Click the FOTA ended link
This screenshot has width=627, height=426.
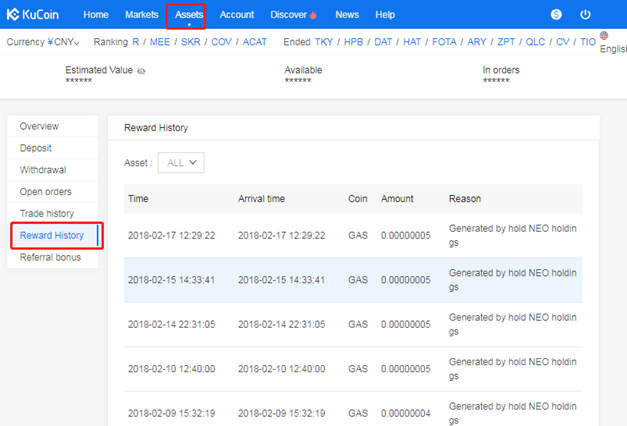point(444,42)
